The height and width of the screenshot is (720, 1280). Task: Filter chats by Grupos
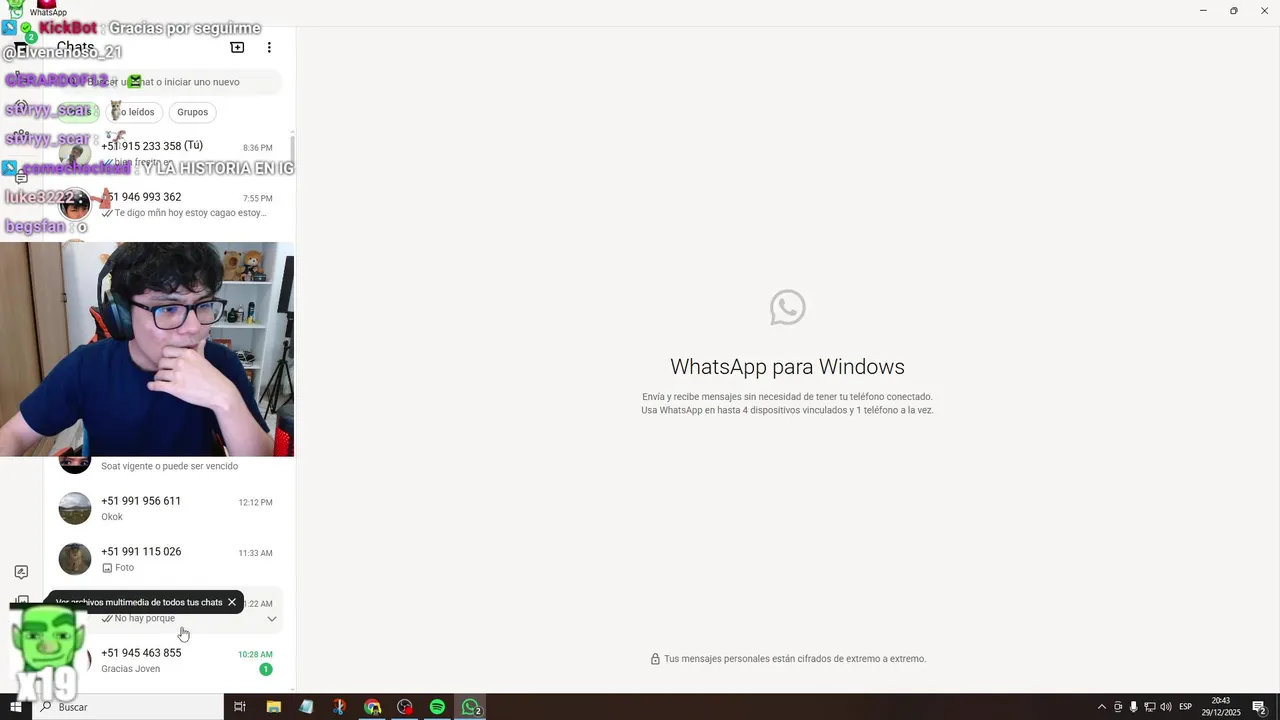[x=192, y=112]
